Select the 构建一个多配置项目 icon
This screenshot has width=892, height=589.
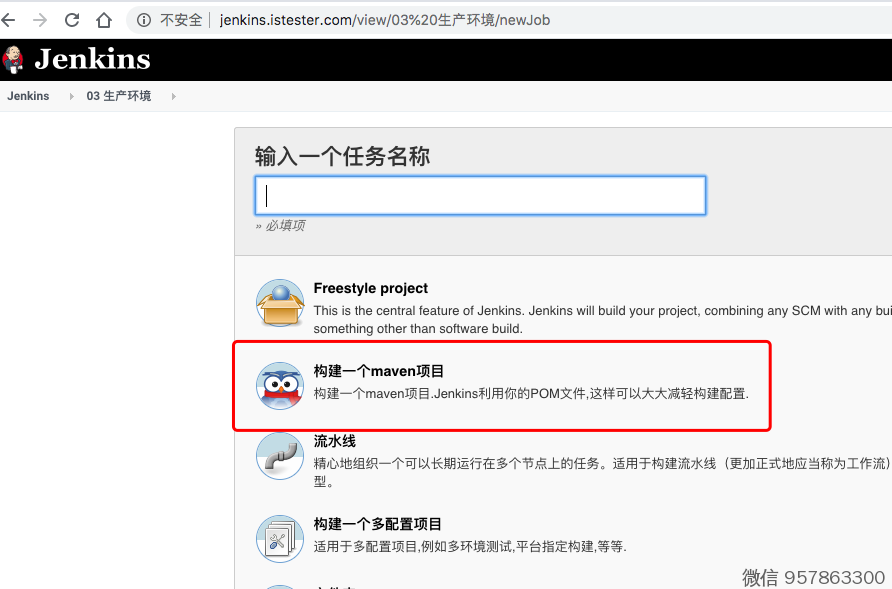(x=280, y=539)
